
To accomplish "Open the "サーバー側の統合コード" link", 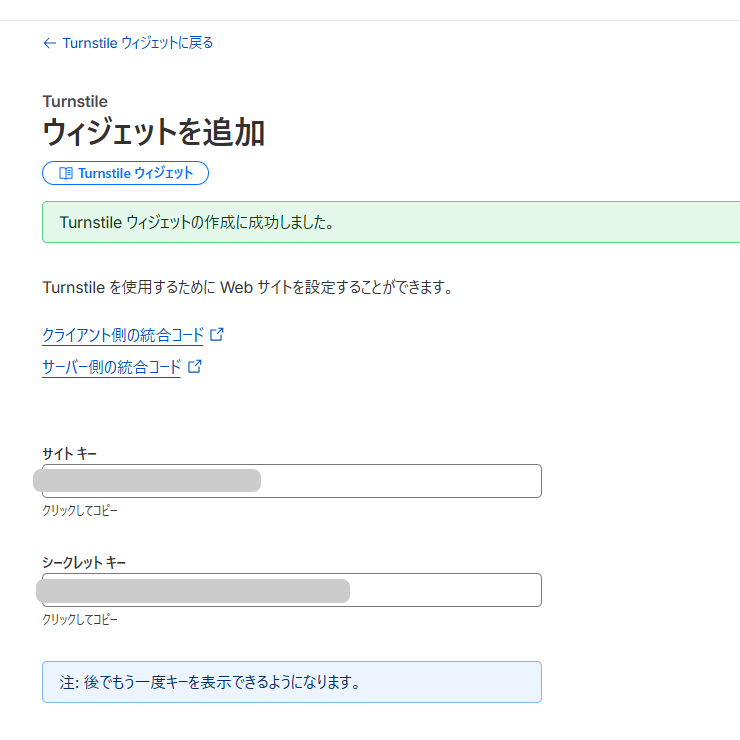I will [111, 367].
